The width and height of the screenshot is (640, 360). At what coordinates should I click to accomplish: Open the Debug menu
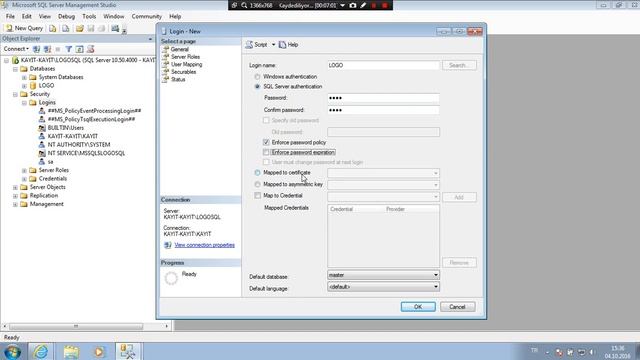pyautogui.click(x=66, y=16)
